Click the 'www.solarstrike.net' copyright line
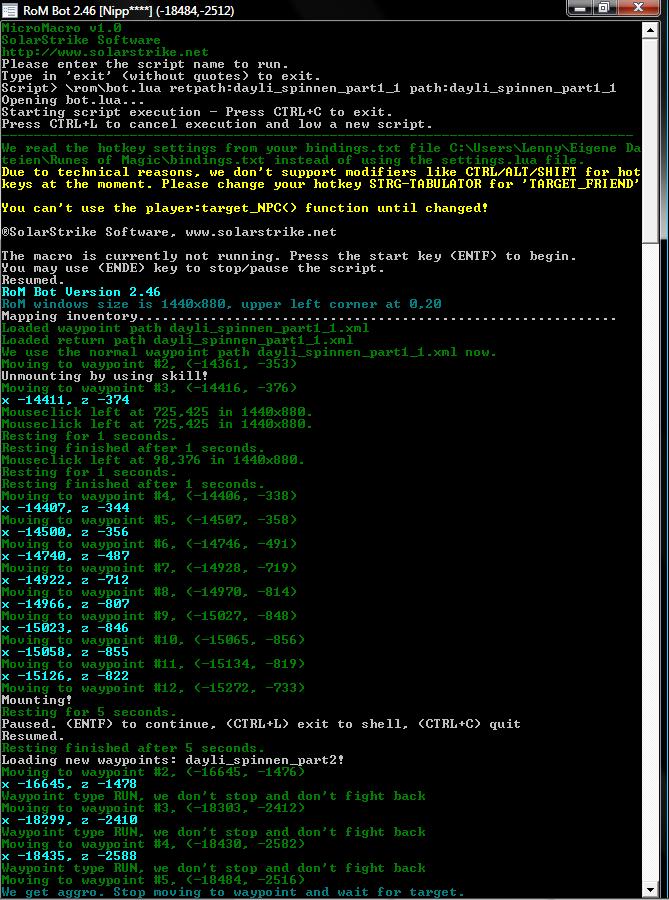The width and height of the screenshot is (669, 900). (168, 232)
